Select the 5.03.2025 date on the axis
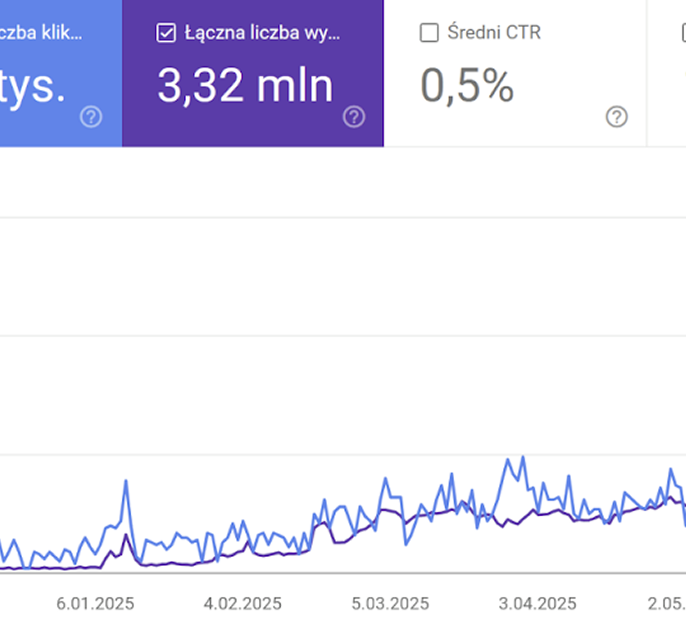The height and width of the screenshot is (629, 686). 390,603
